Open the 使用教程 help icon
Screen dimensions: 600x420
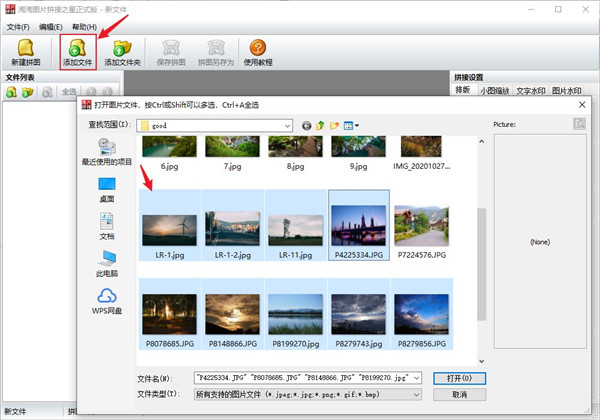tap(258, 53)
